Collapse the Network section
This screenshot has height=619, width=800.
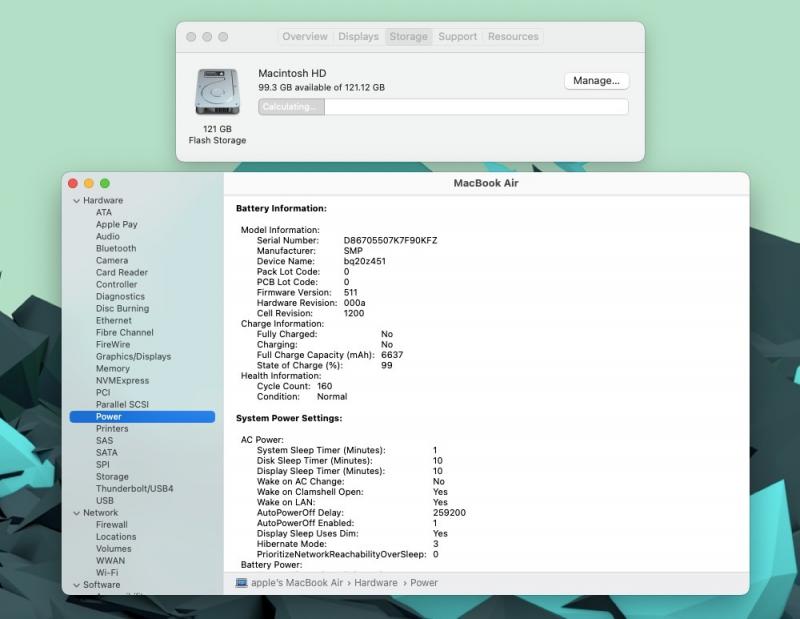coord(77,513)
